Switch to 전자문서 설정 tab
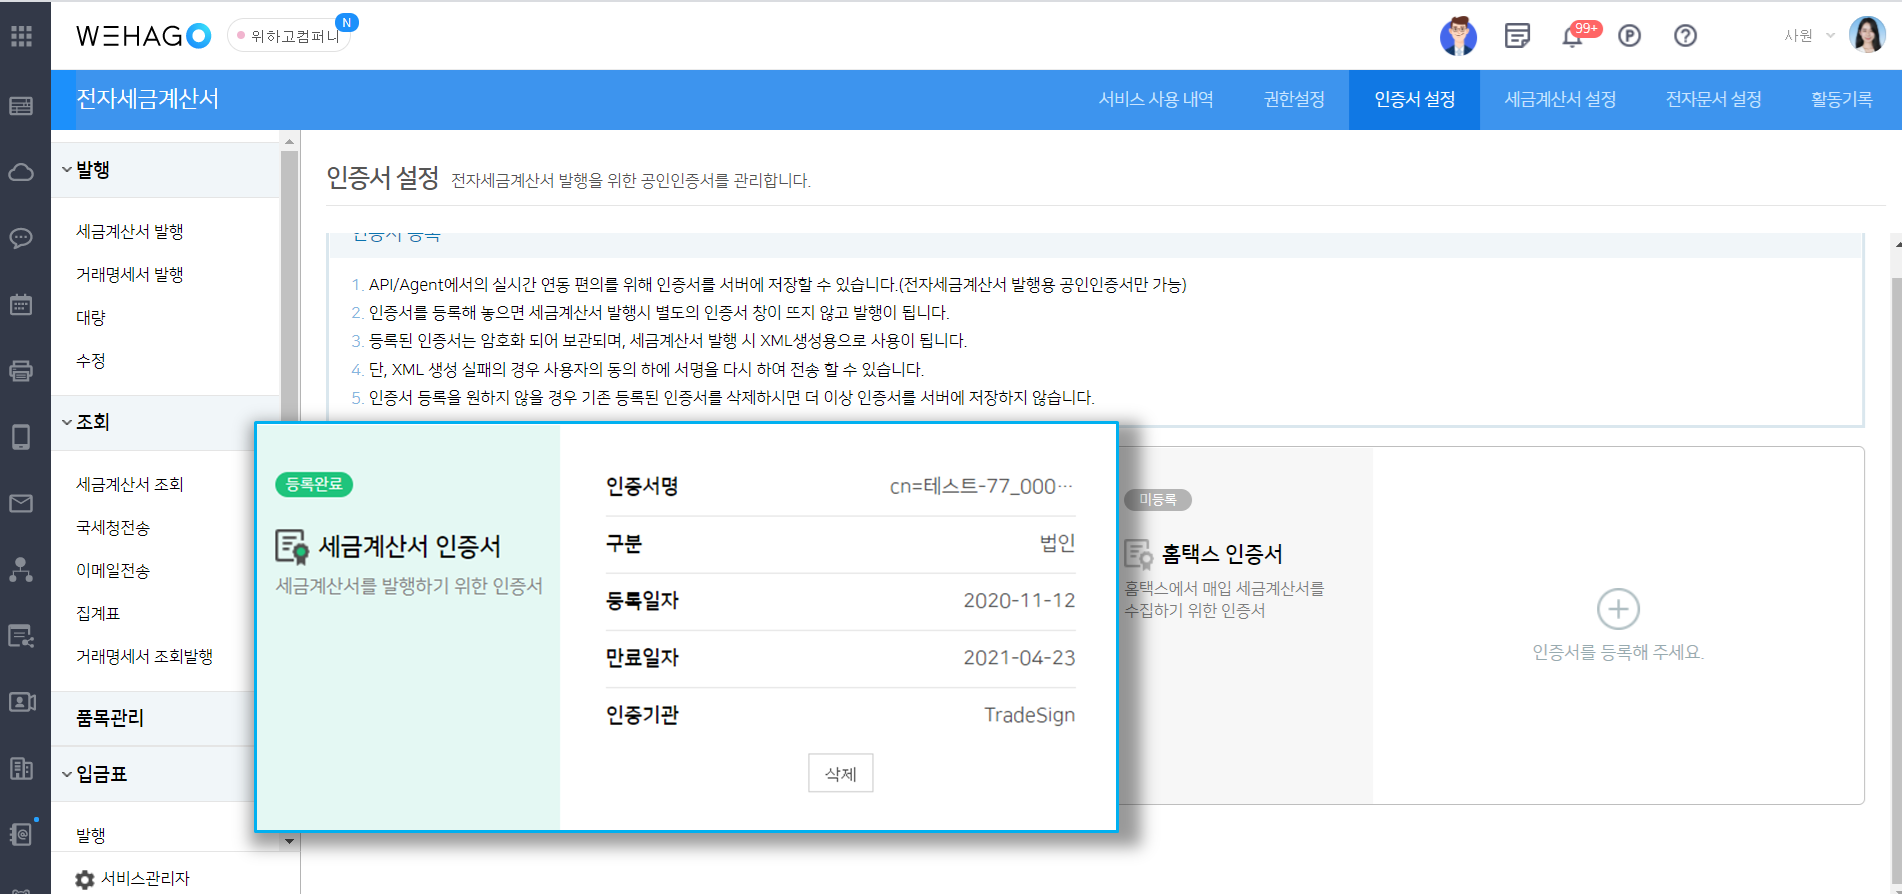Viewport: 1902px width, 894px height. 1713,99
